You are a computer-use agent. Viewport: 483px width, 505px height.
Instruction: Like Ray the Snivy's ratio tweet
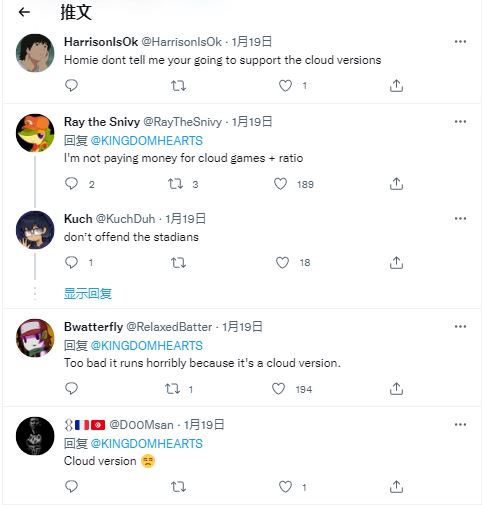tap(280, 184)
